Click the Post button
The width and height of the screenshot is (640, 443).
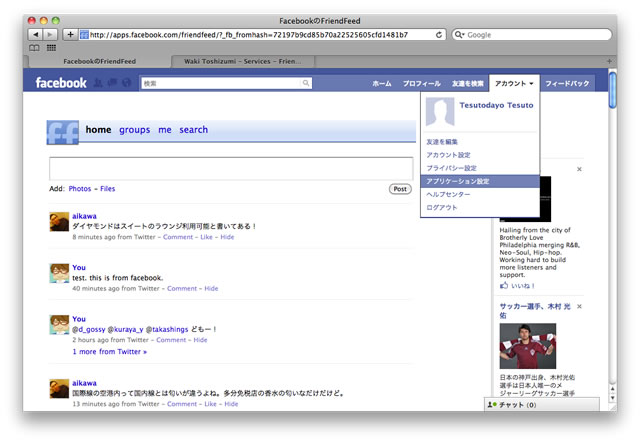point(400,189)
